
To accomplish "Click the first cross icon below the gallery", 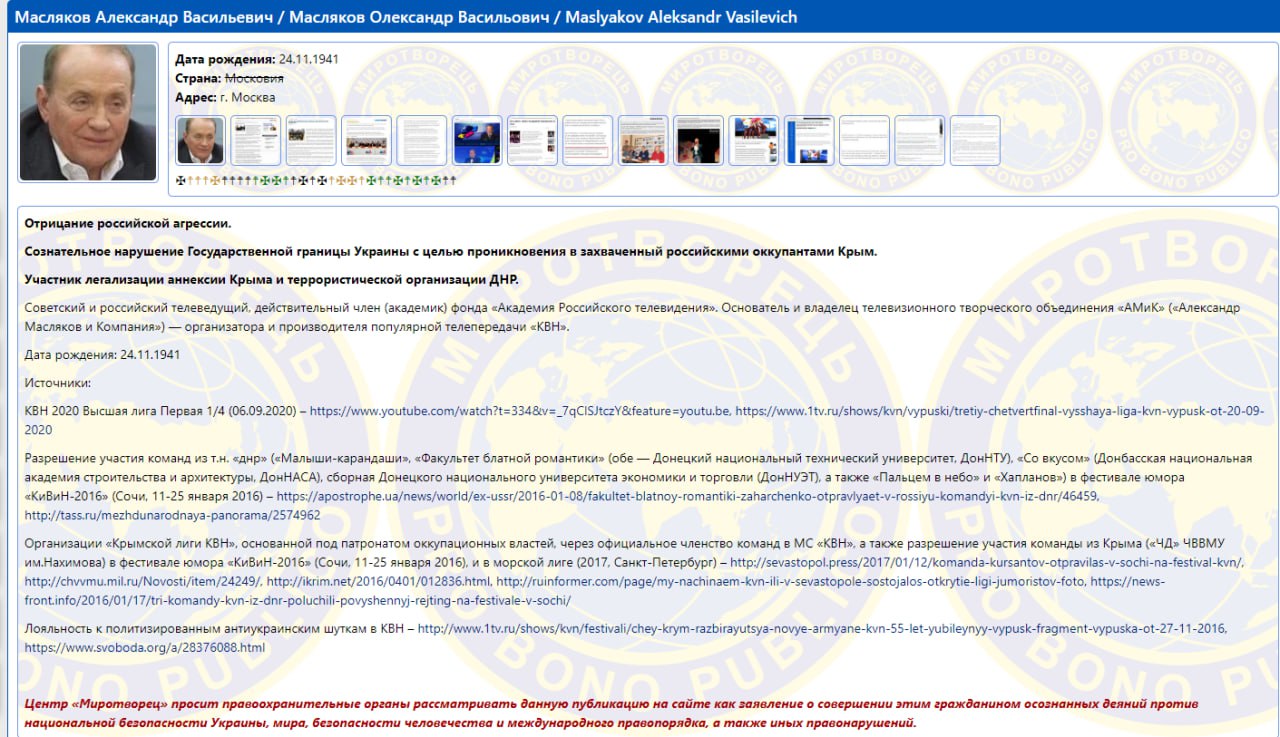I will [180, 181].
